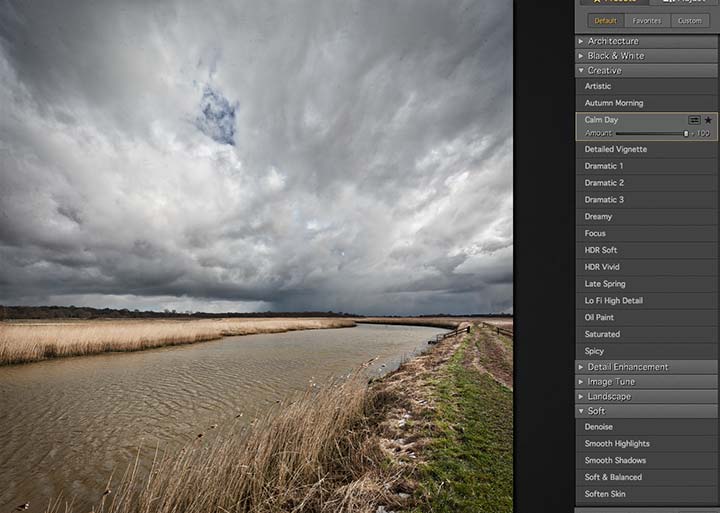
Task: Apply the Autumn Morning preset
Action: 646,103
